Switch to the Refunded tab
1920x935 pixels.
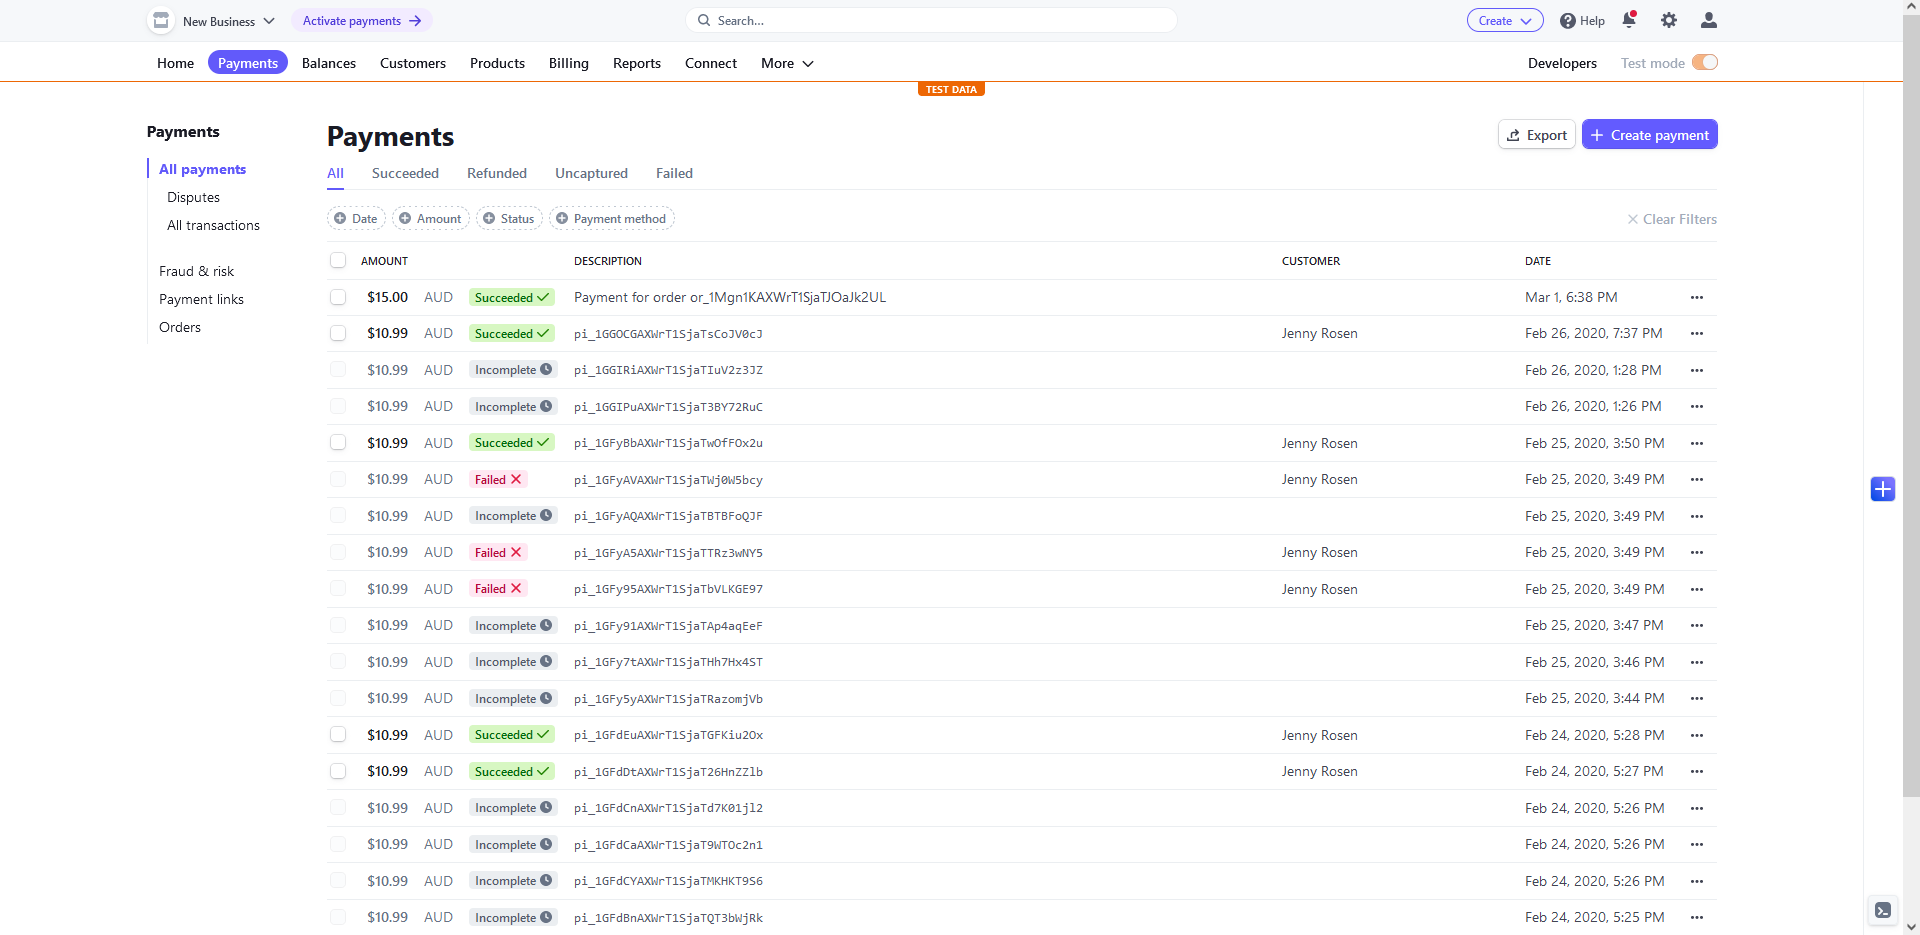click(497, 173)
